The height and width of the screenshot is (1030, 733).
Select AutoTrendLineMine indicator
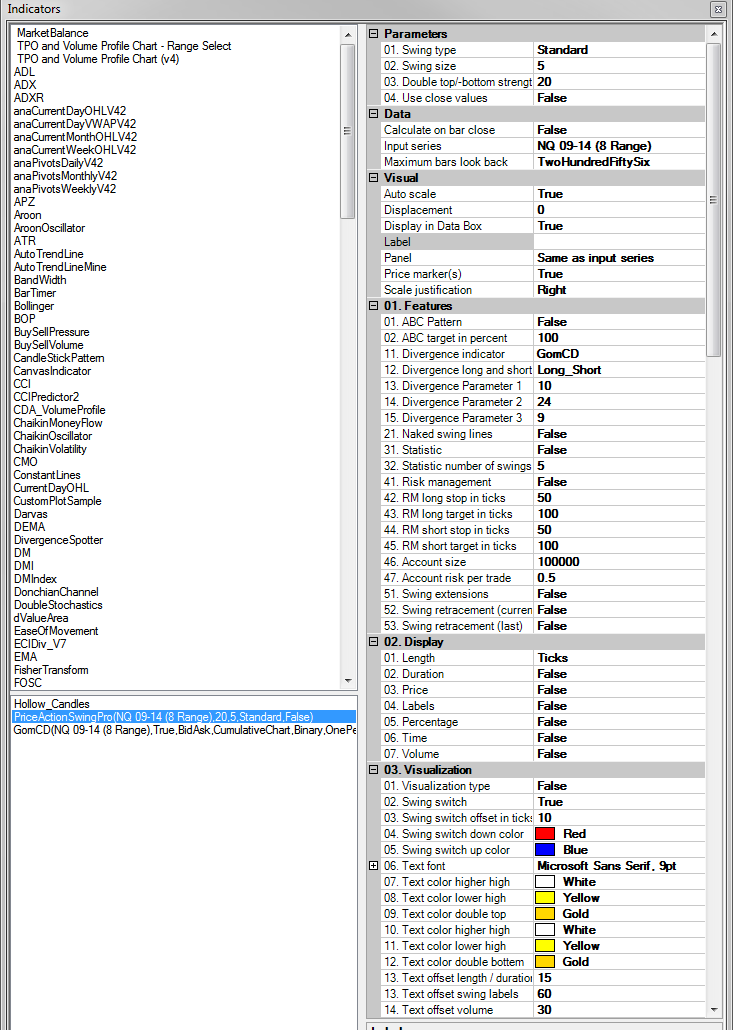pos(60,267)
